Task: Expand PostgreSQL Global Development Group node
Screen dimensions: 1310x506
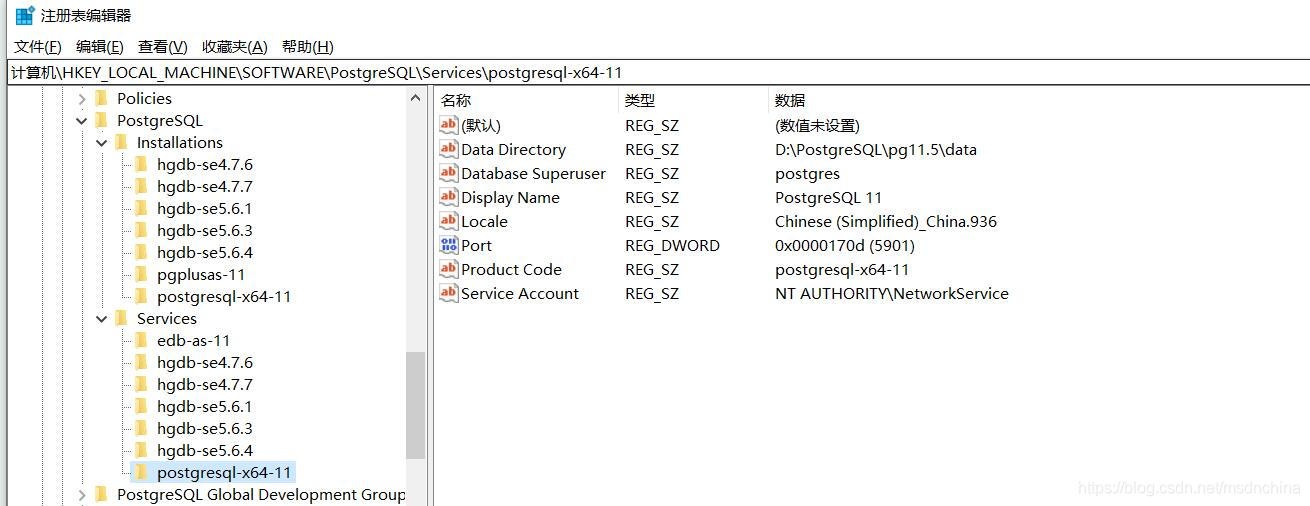Action: tap(82, 495)
